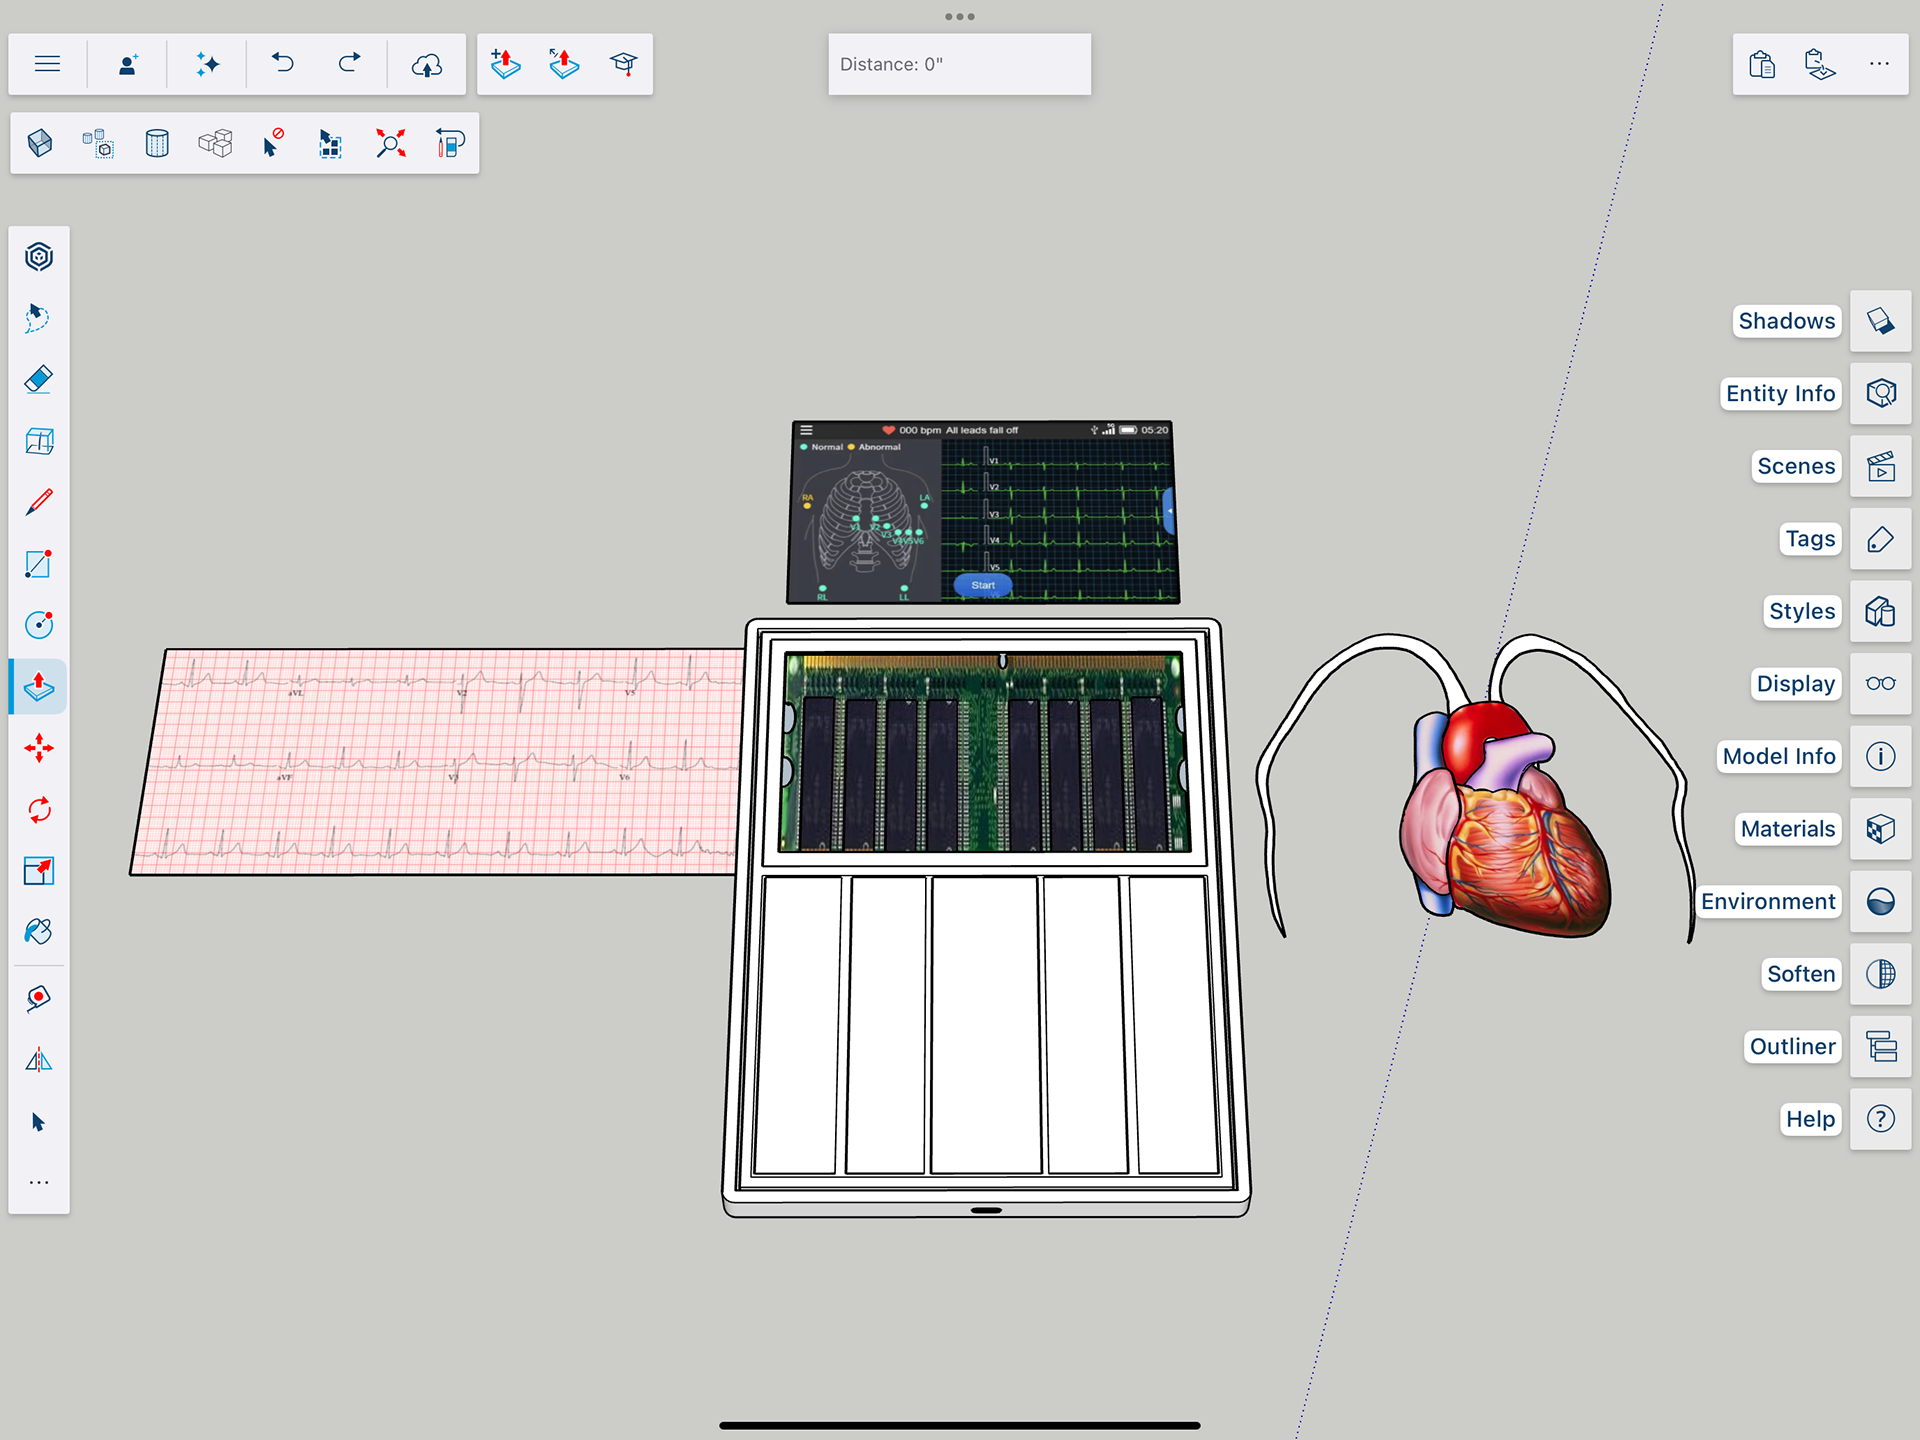Select the red Pencil line tool
This screenshot has width=1920, height=1440.
(38, 502)
